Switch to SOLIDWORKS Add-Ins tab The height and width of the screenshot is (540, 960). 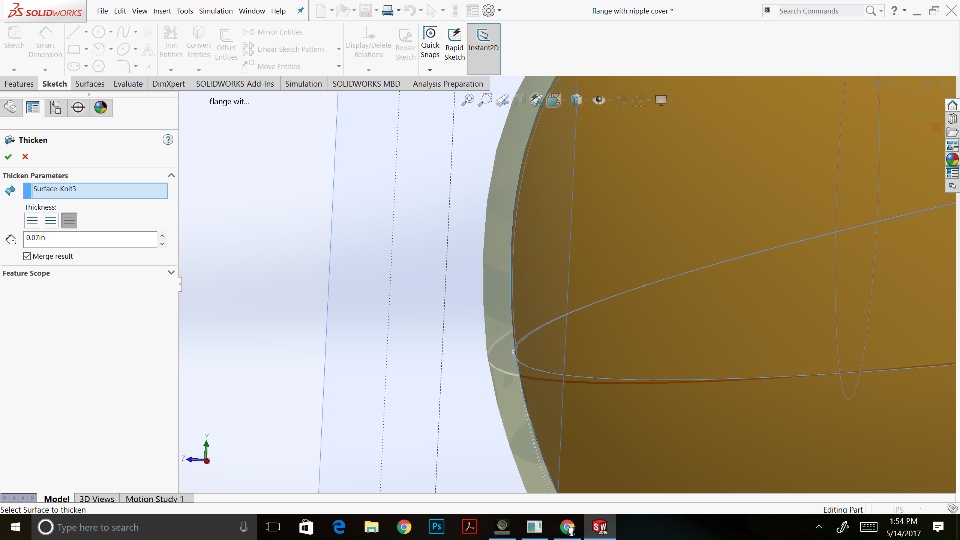235,84
